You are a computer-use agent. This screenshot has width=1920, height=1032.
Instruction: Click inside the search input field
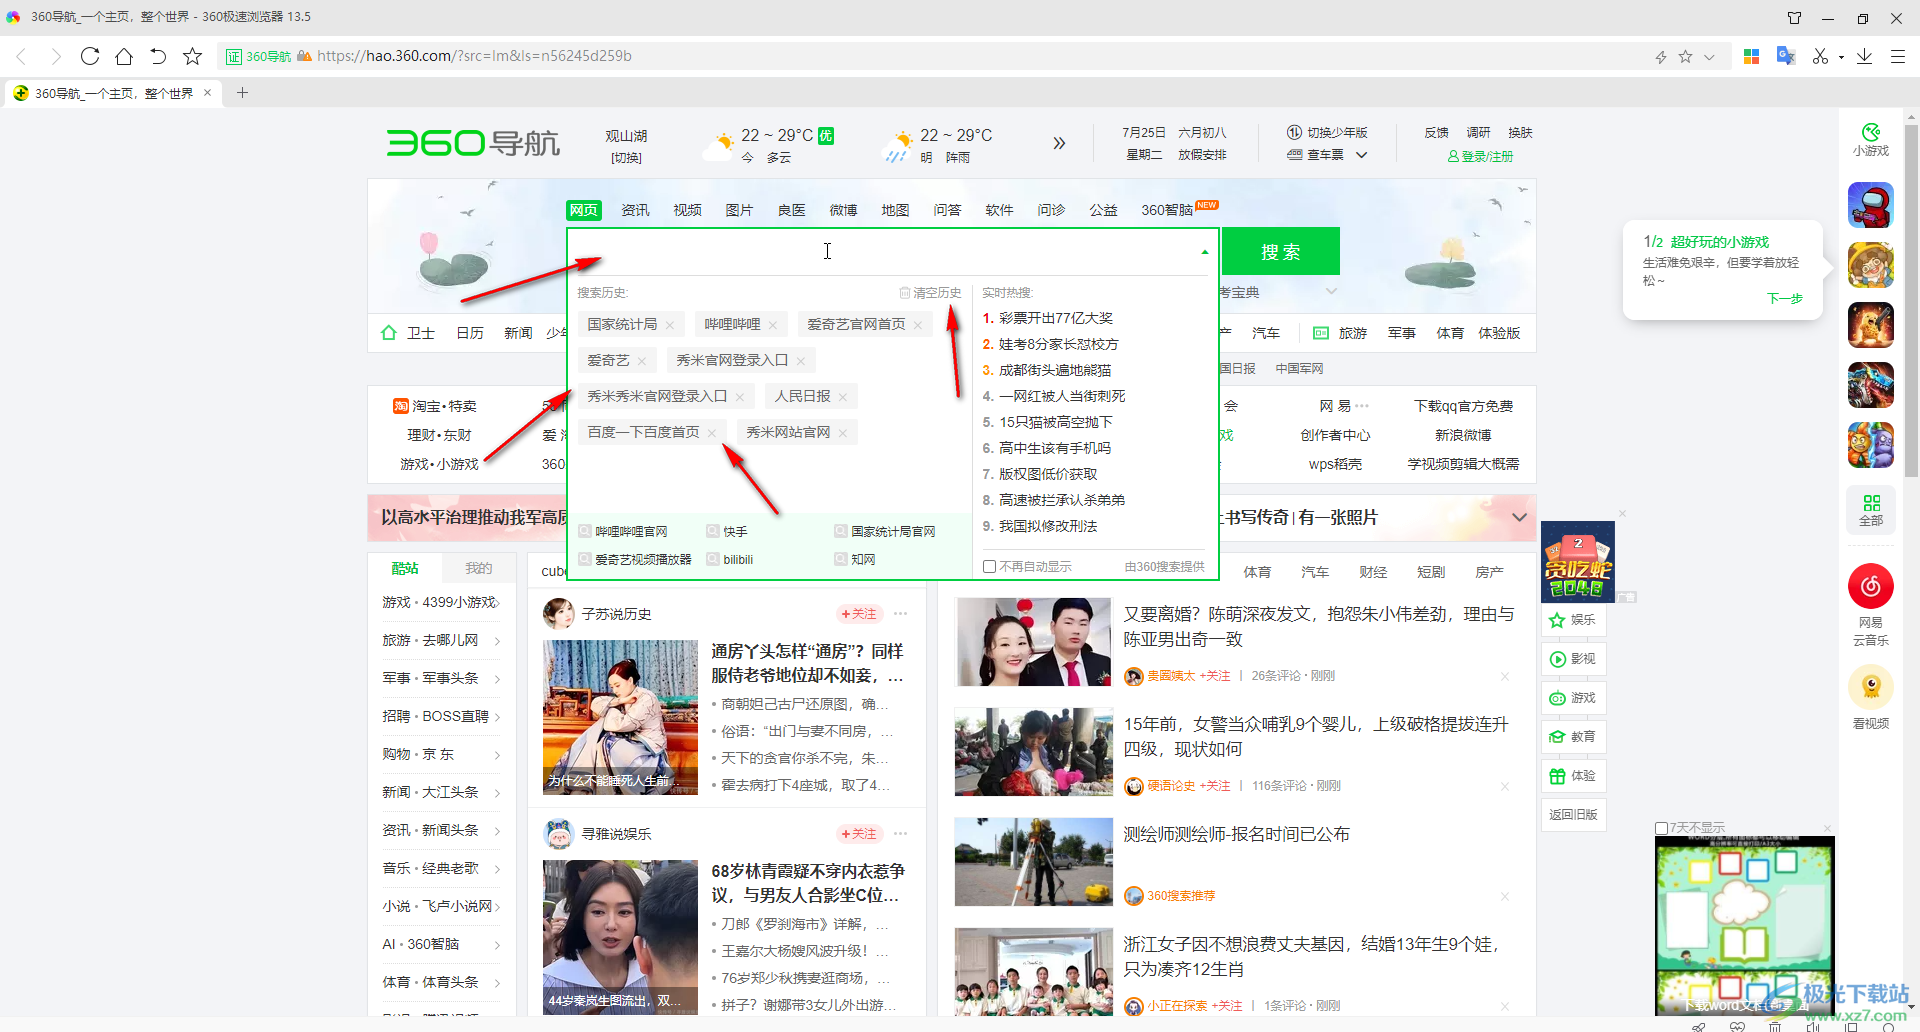pos(885,252)
